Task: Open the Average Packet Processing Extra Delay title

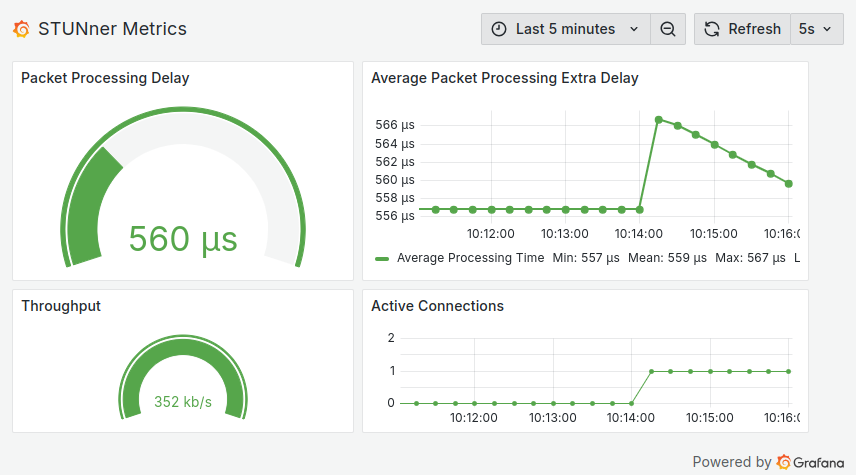Action: 504,78
